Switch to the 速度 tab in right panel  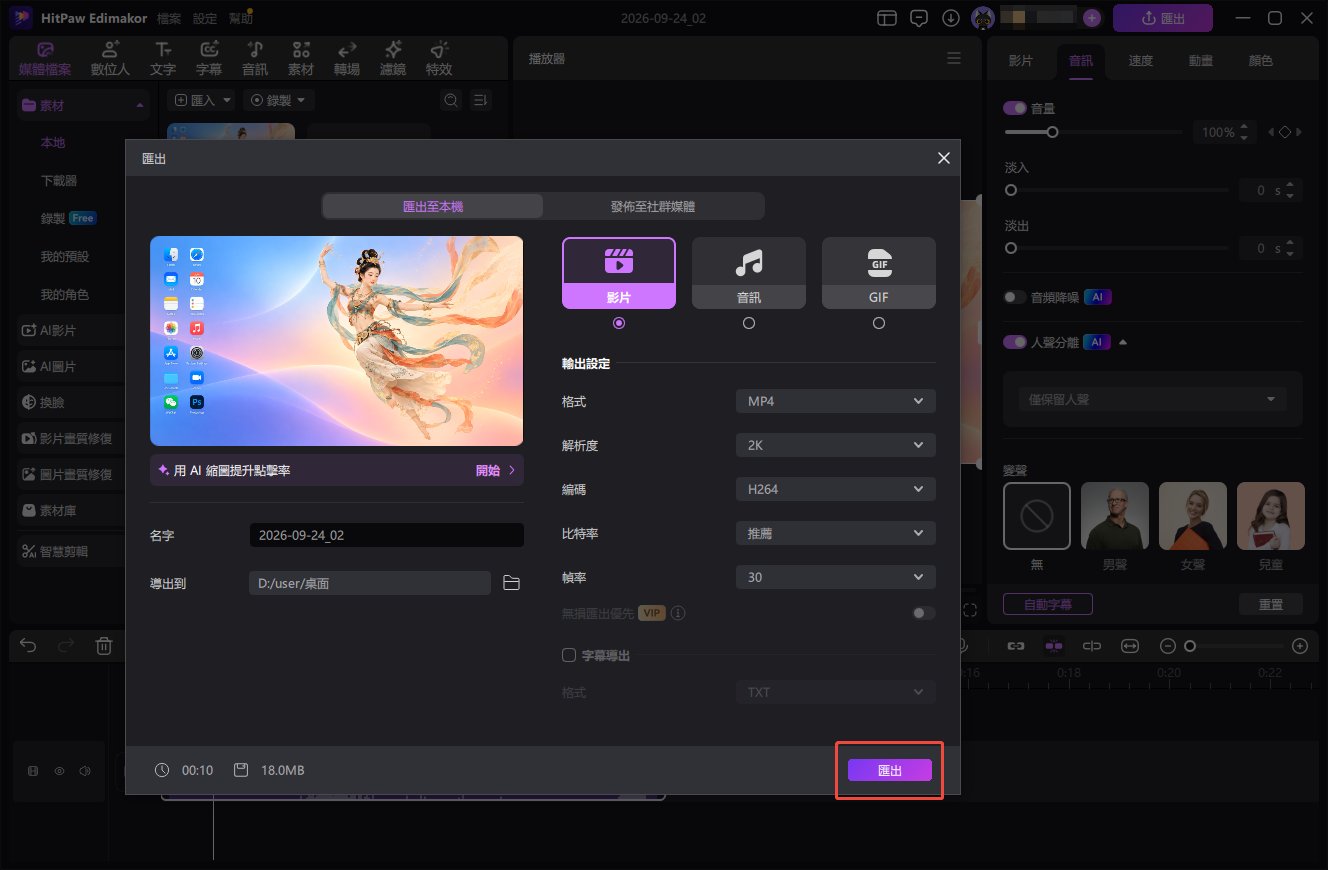(x=1141, y=60)
